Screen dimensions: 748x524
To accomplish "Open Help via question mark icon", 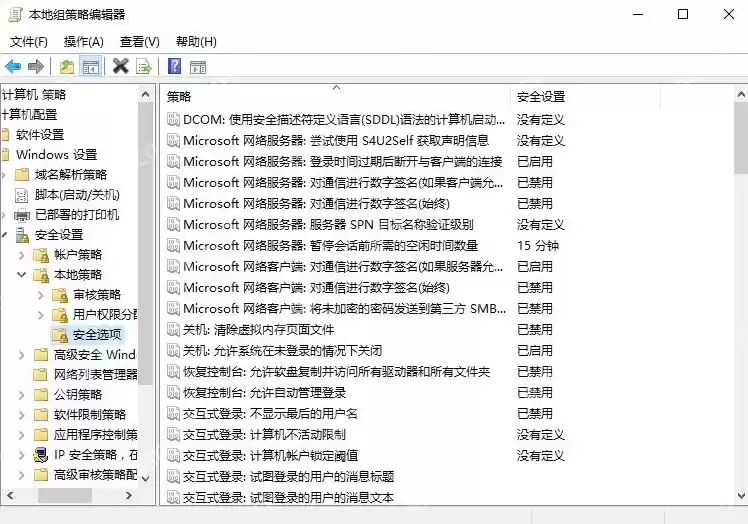I will coord(175,66).
